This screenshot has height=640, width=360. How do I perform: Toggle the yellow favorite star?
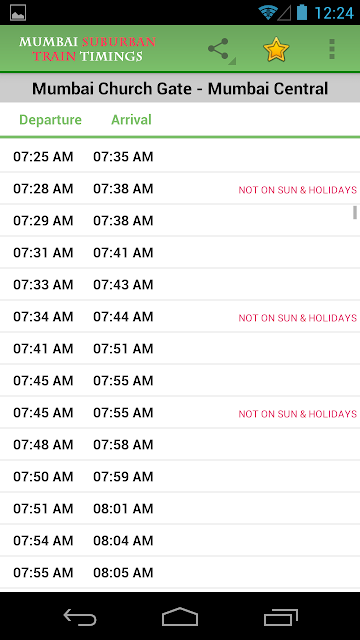pyautogui.click(x=276, y=49)
